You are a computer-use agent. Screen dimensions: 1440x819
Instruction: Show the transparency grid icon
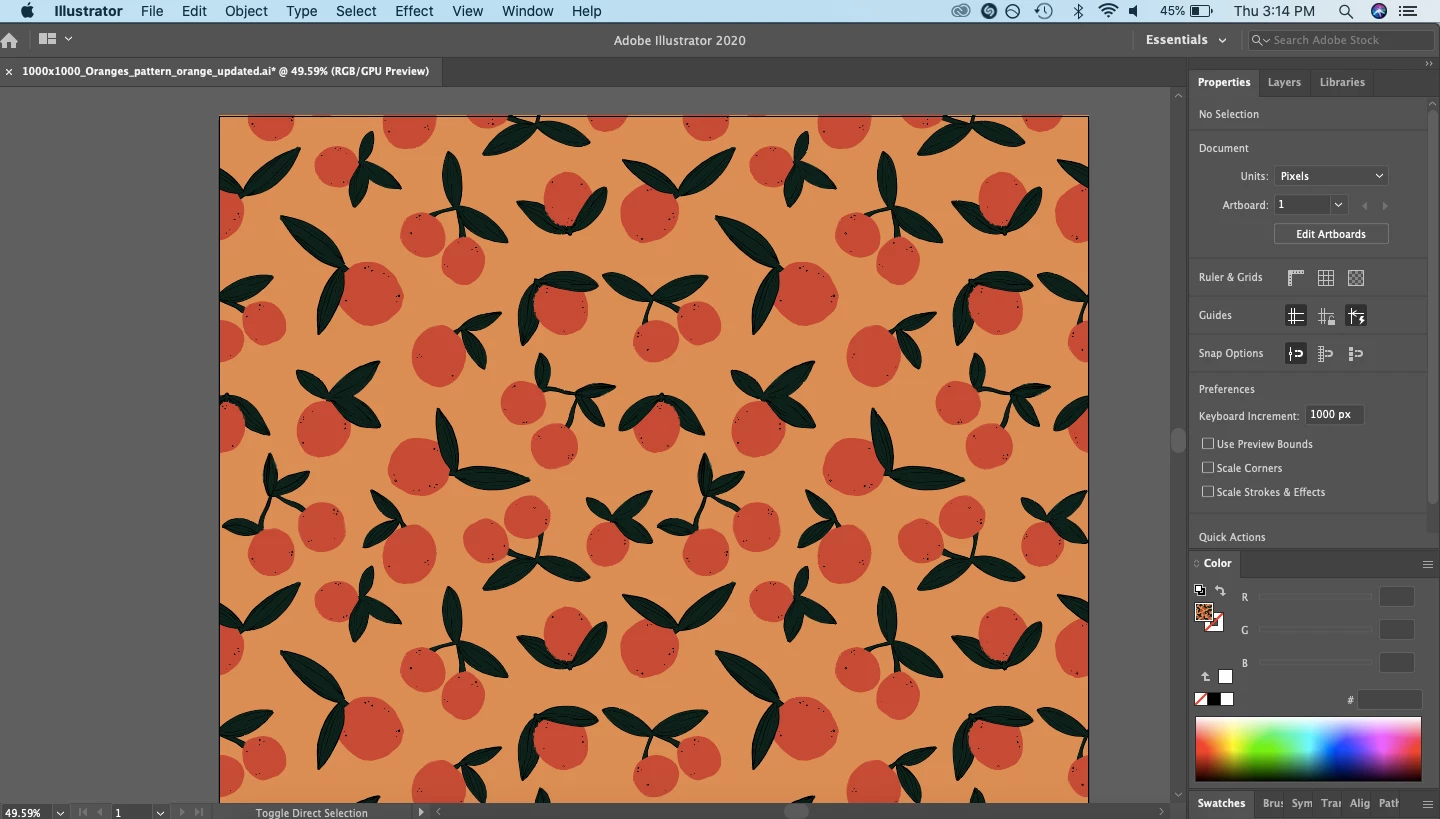(1356, 278)
